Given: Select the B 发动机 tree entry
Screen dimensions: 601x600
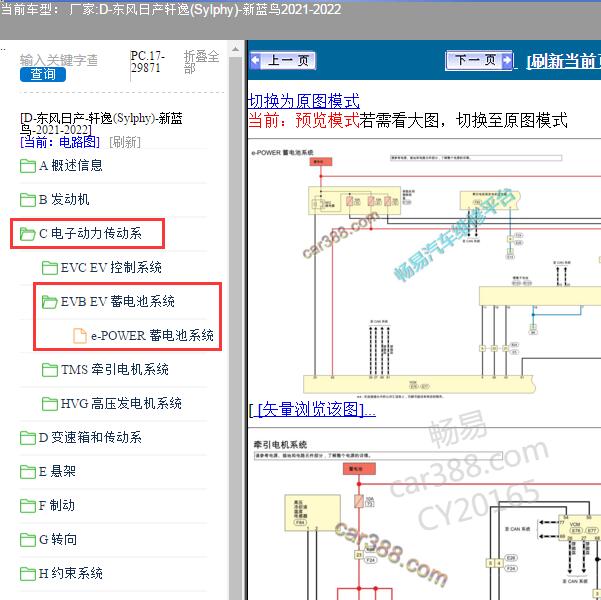Looking at the screenshot, I should tap(64, 199).
